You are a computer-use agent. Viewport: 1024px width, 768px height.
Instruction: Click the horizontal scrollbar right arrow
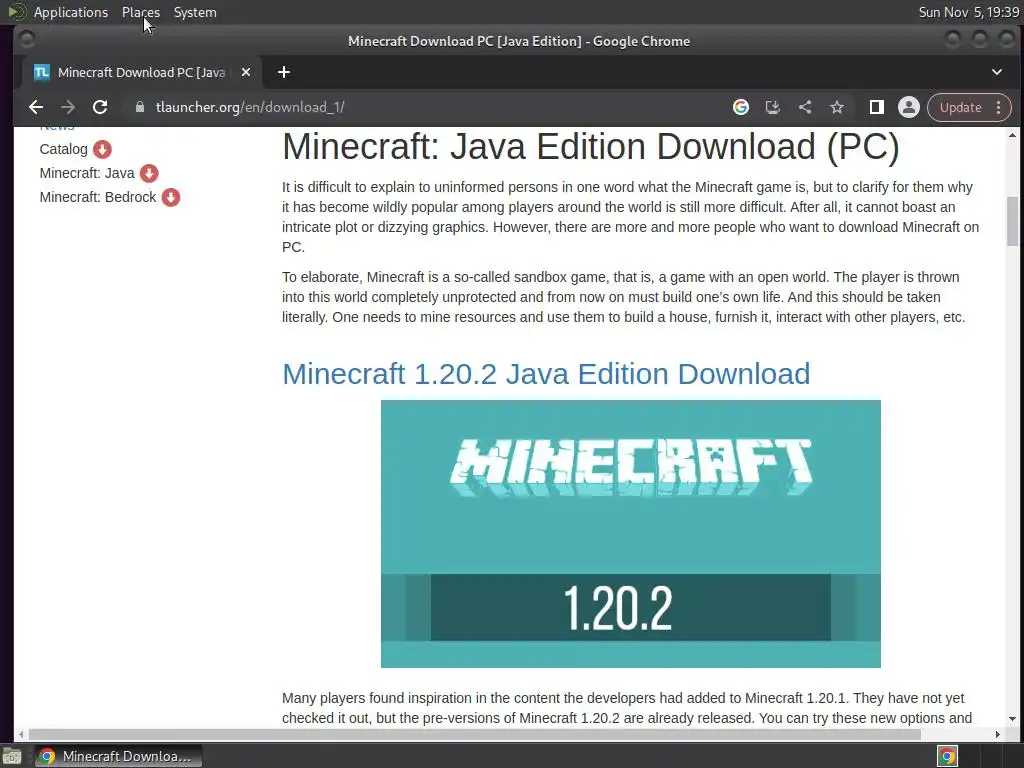click(x=997, y=735)
